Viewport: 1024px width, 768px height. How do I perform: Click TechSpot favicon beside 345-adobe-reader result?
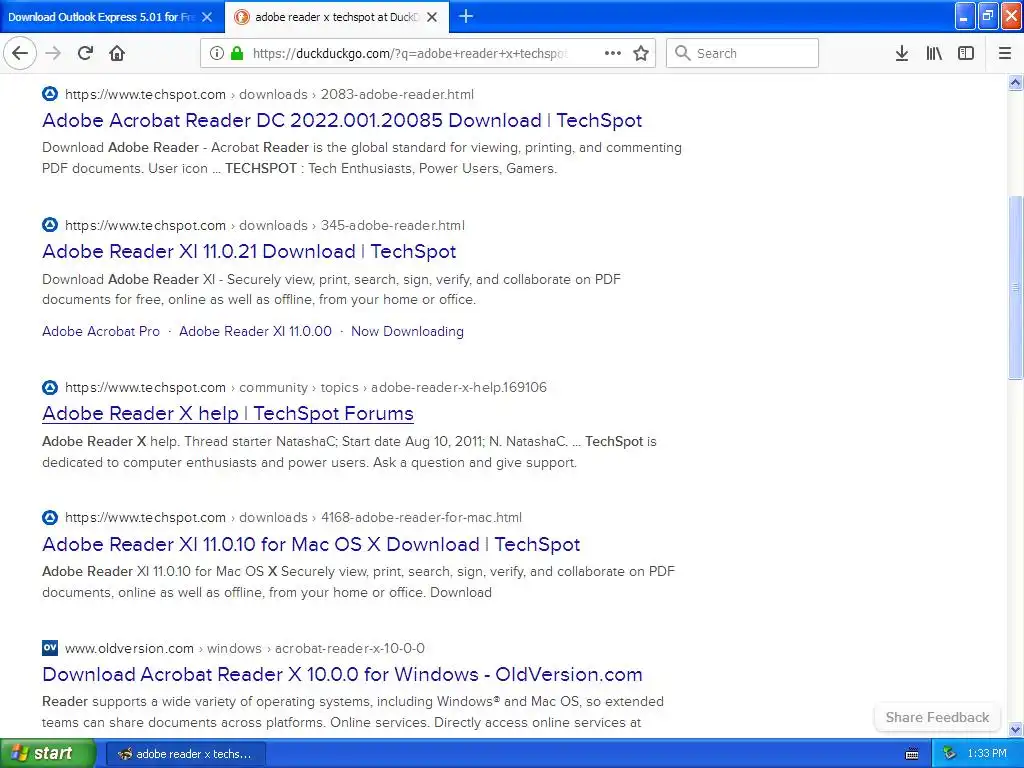tap(50, 225)
